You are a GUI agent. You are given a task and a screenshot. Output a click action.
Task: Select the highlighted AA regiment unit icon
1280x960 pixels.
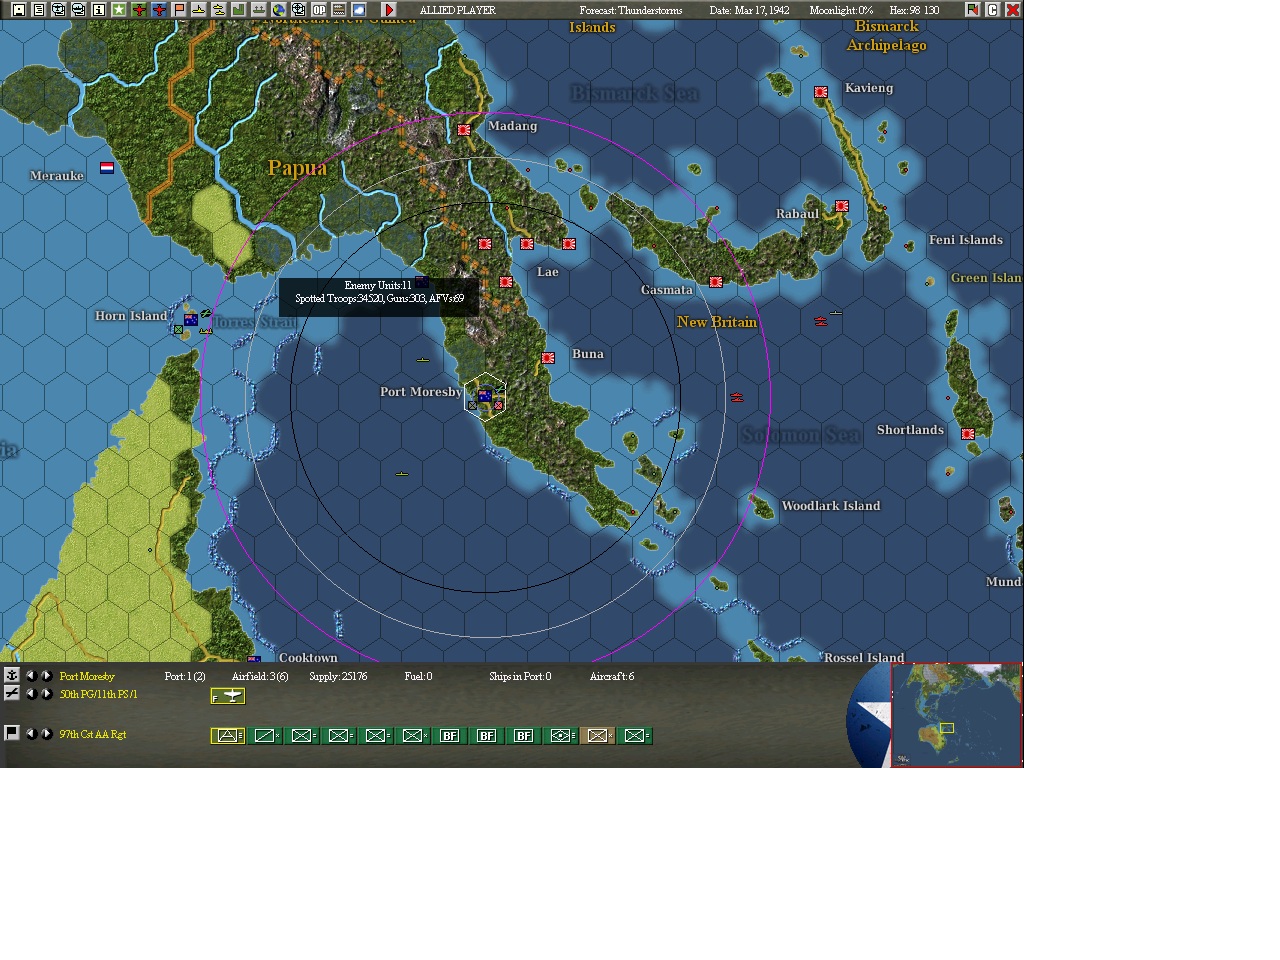(228, 736)
